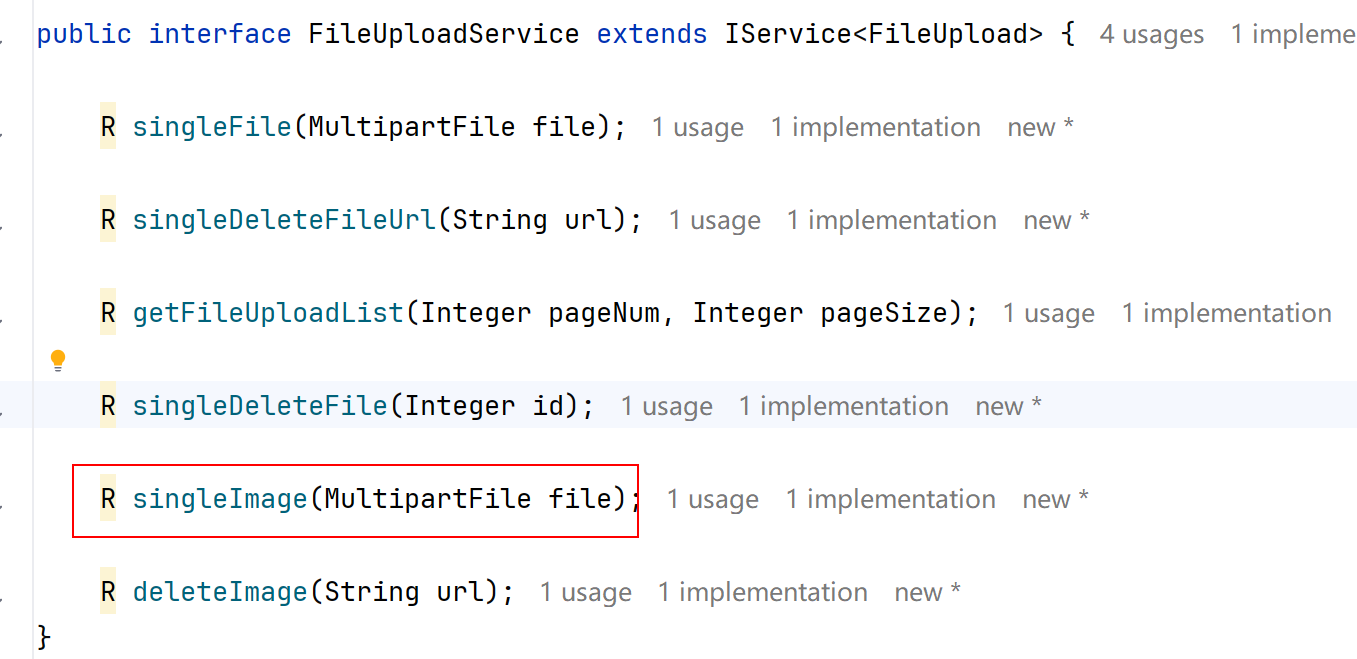Click the getFileUploadList method name
Image resolution: width=1357 pixels, height=659 pixels.
pos(268,313)
